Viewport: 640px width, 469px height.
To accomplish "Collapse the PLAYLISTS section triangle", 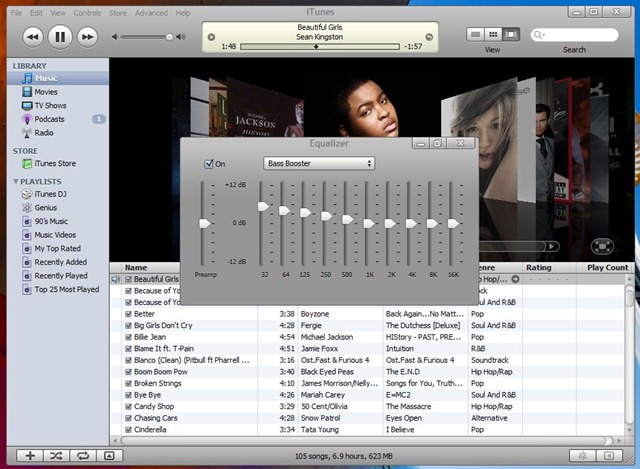I will pyautogui.click(x=16, y=181).
